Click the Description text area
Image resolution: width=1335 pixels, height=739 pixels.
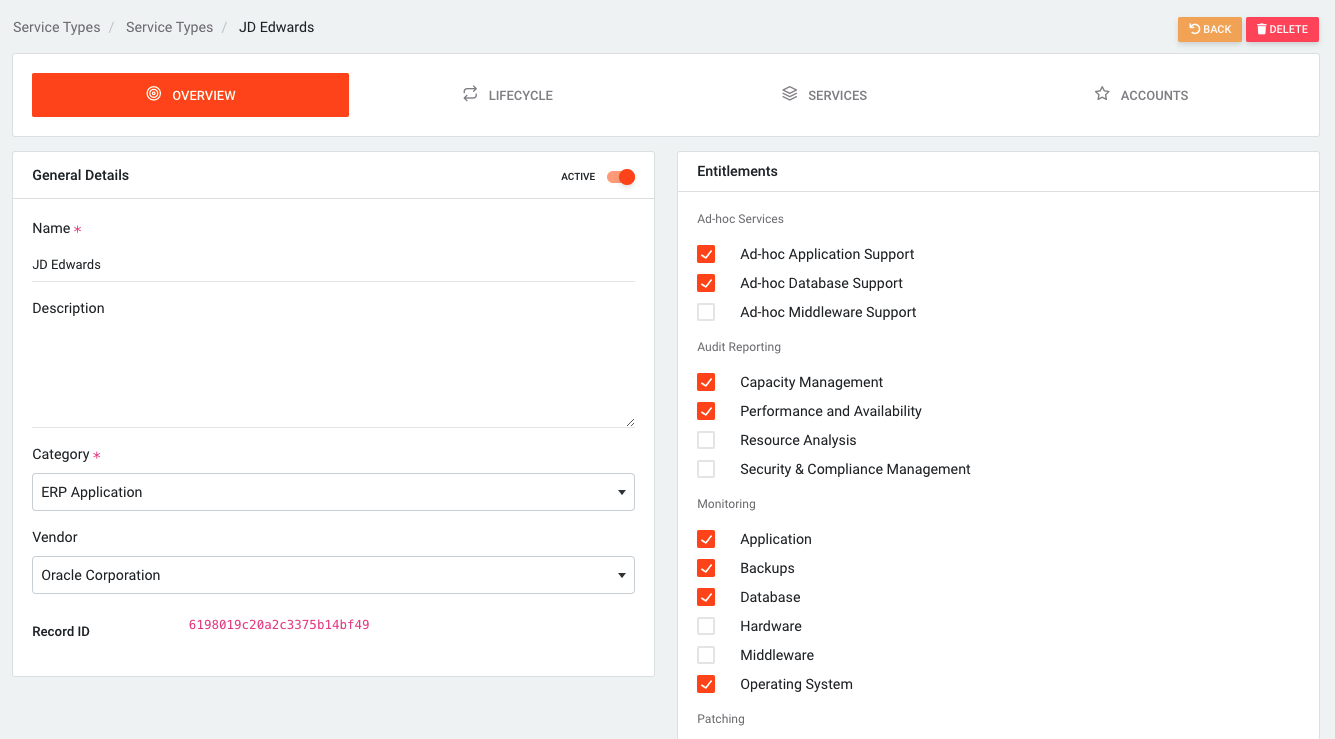coord(333,377)
